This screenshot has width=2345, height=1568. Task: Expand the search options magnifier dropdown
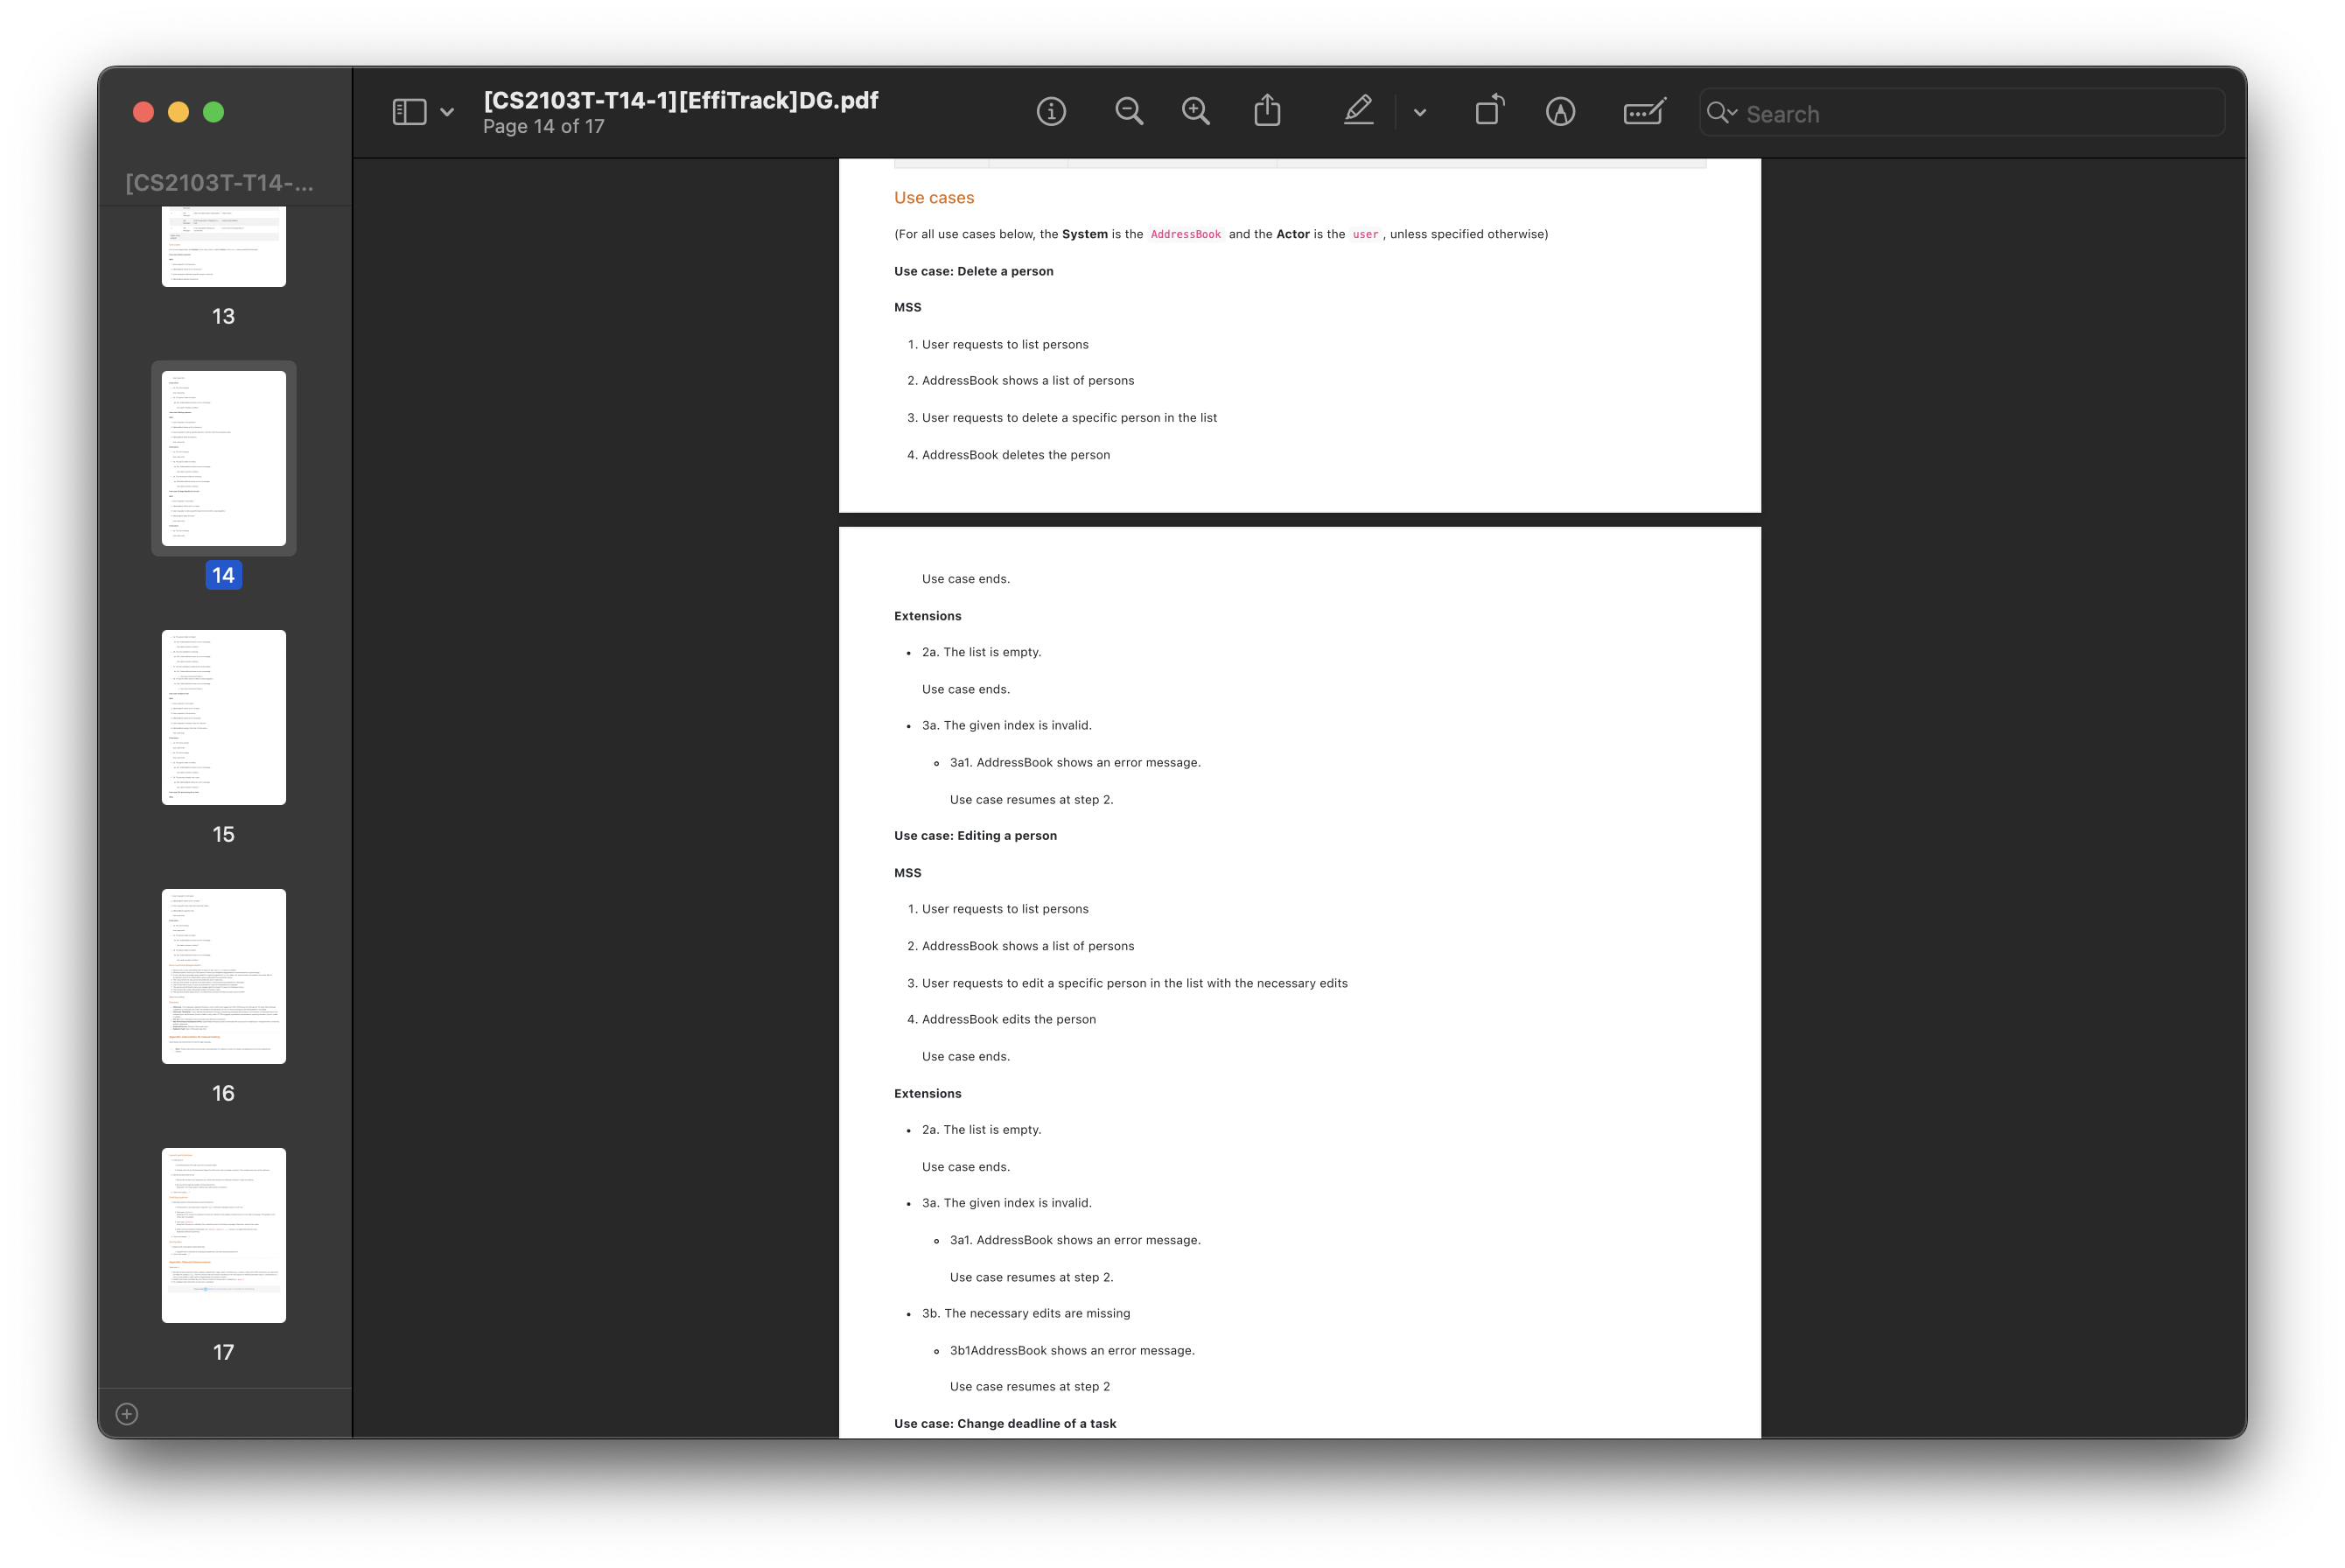pos(1722,113)
